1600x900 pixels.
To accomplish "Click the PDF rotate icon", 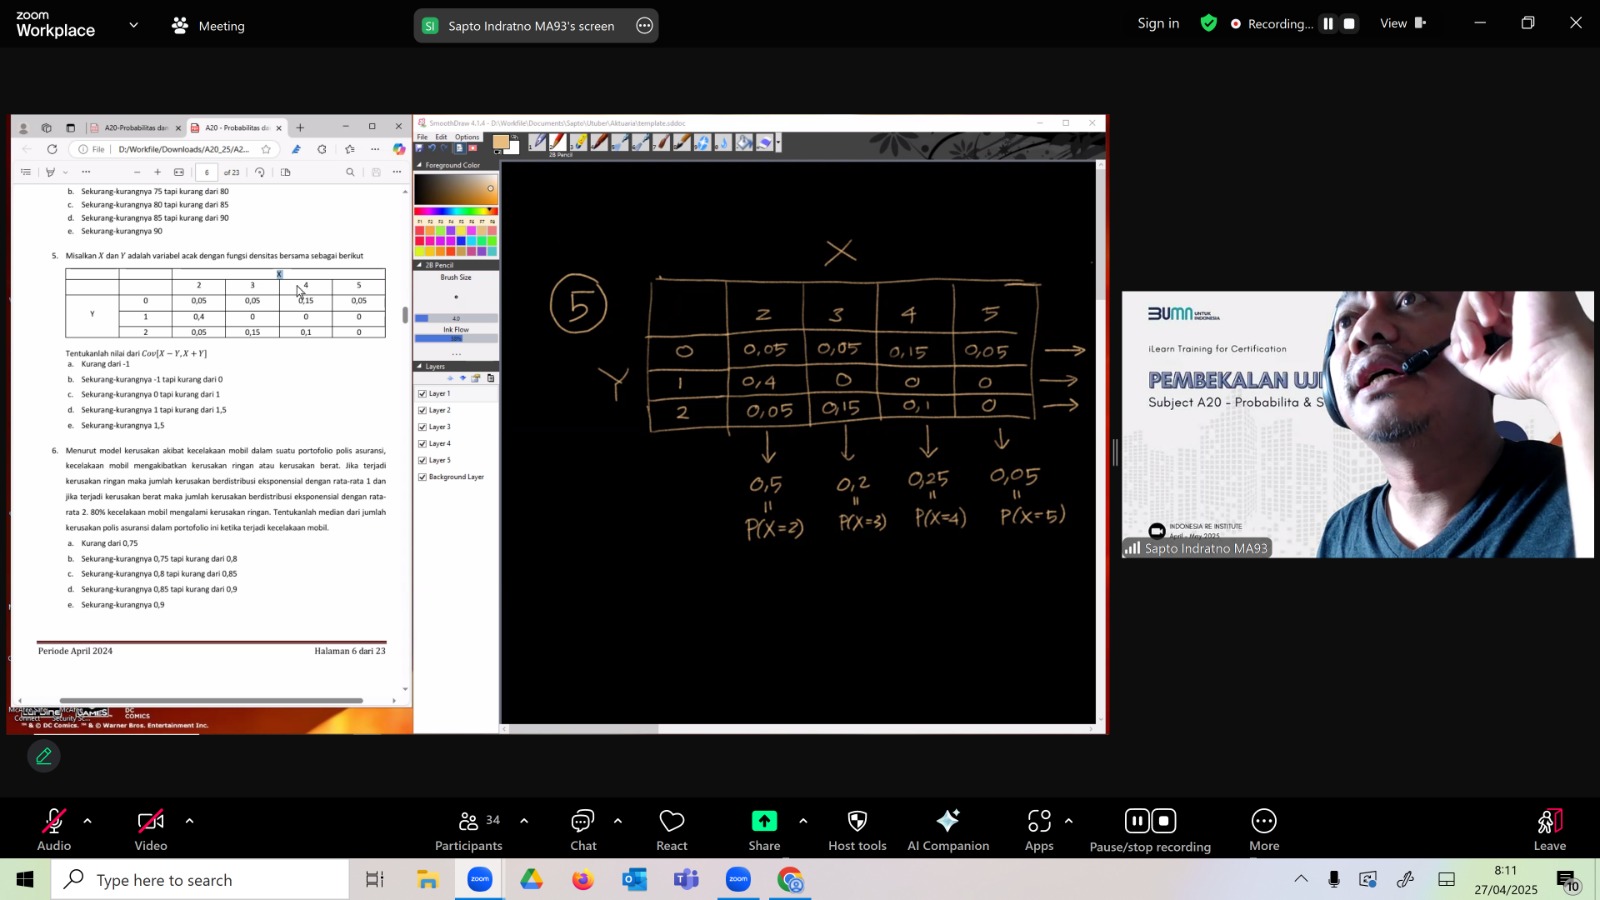I will point(260,172).
